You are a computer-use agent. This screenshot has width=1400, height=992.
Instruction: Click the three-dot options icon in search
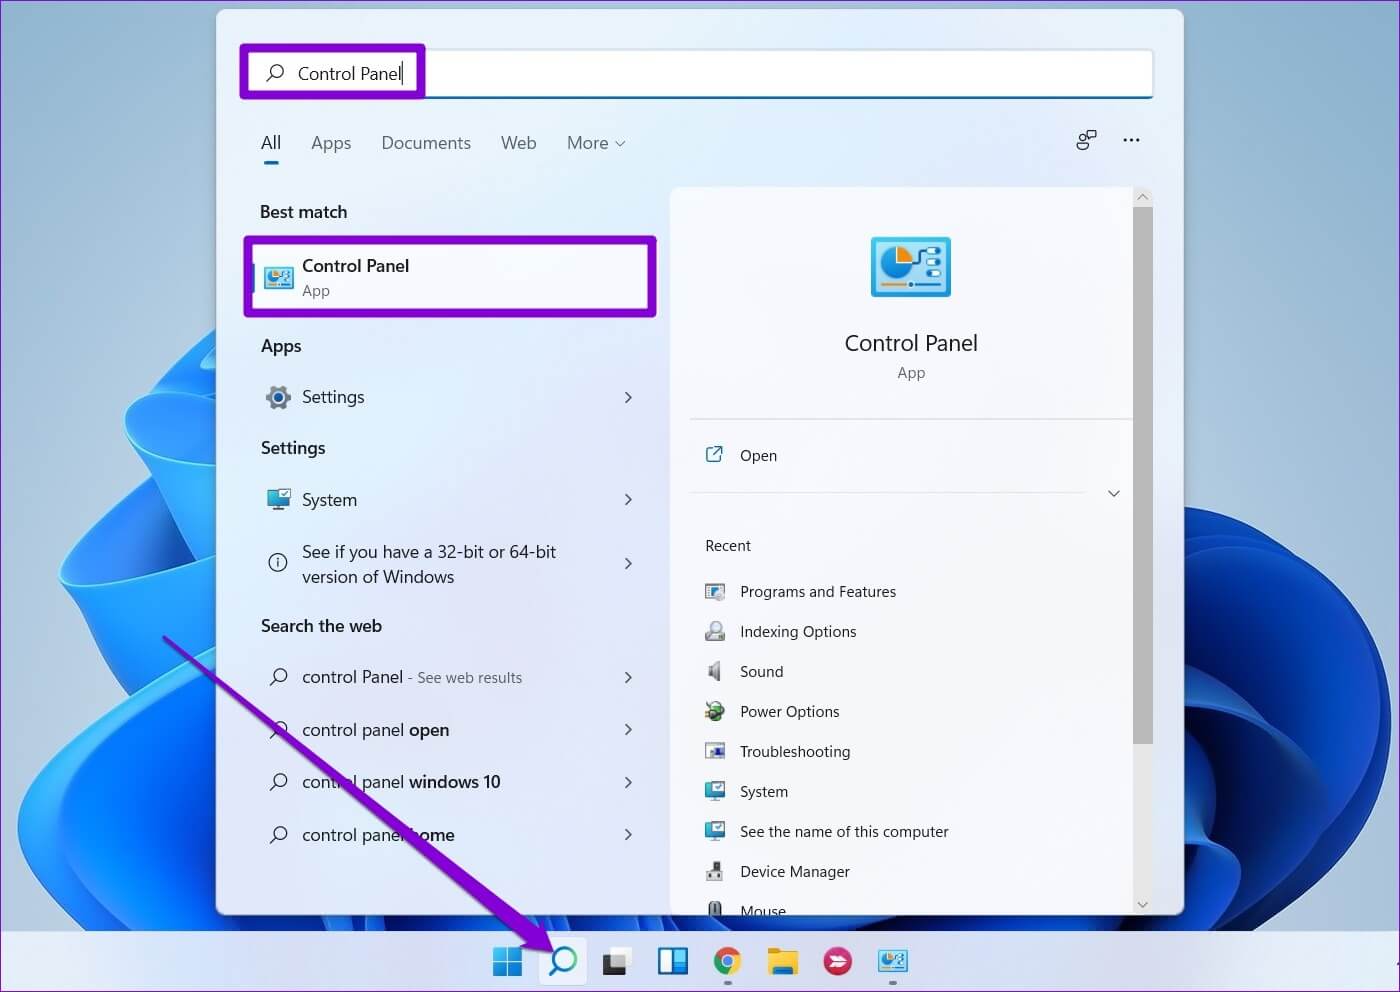(x=1131, y=140)
